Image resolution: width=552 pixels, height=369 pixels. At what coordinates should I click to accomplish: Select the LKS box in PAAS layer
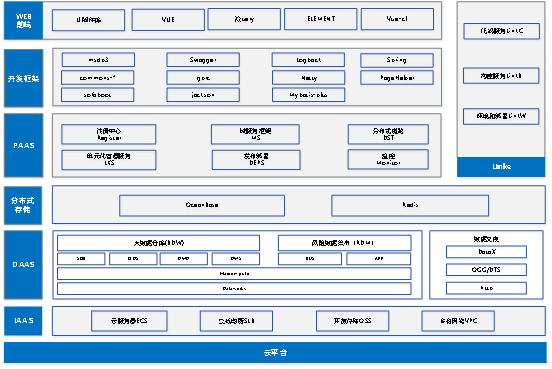click(x=109, y=160)
